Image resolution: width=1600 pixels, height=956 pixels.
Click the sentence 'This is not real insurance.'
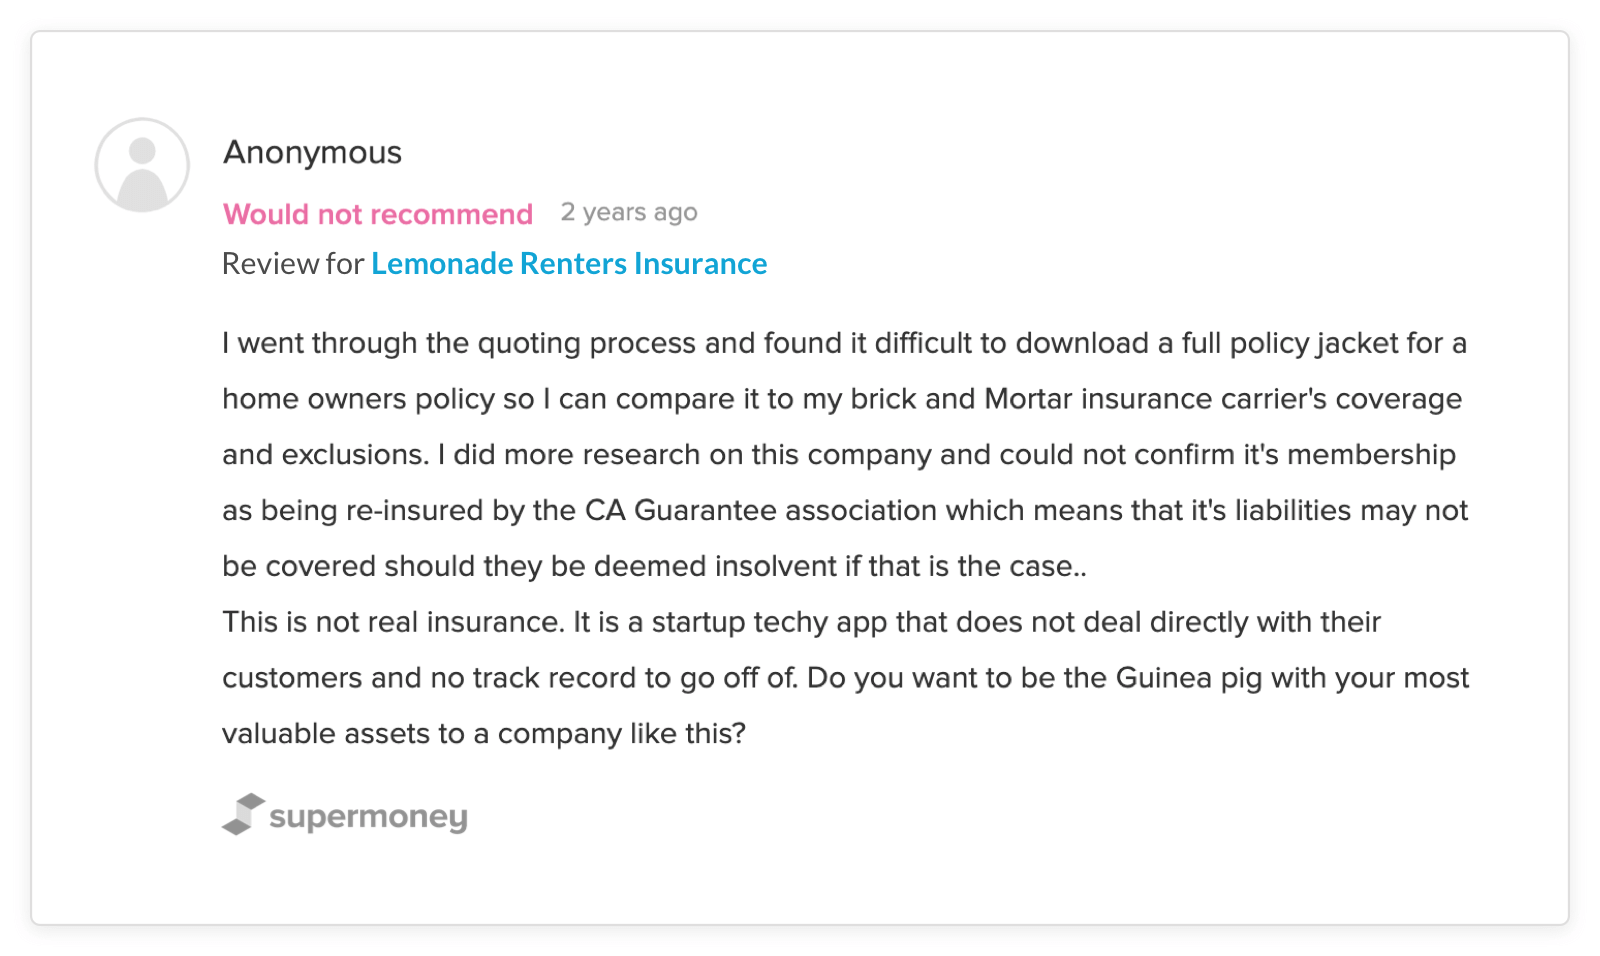(x=393, y=622)
